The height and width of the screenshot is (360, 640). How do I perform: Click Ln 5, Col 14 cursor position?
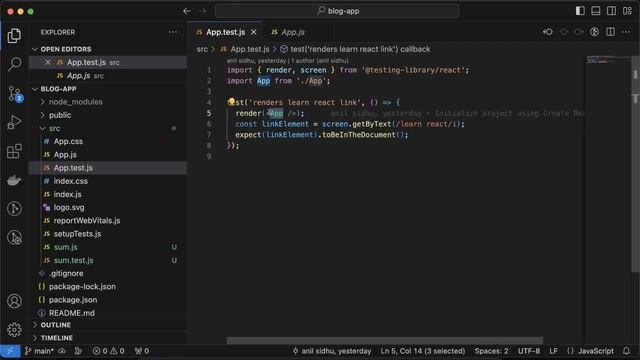click(422, 351)
